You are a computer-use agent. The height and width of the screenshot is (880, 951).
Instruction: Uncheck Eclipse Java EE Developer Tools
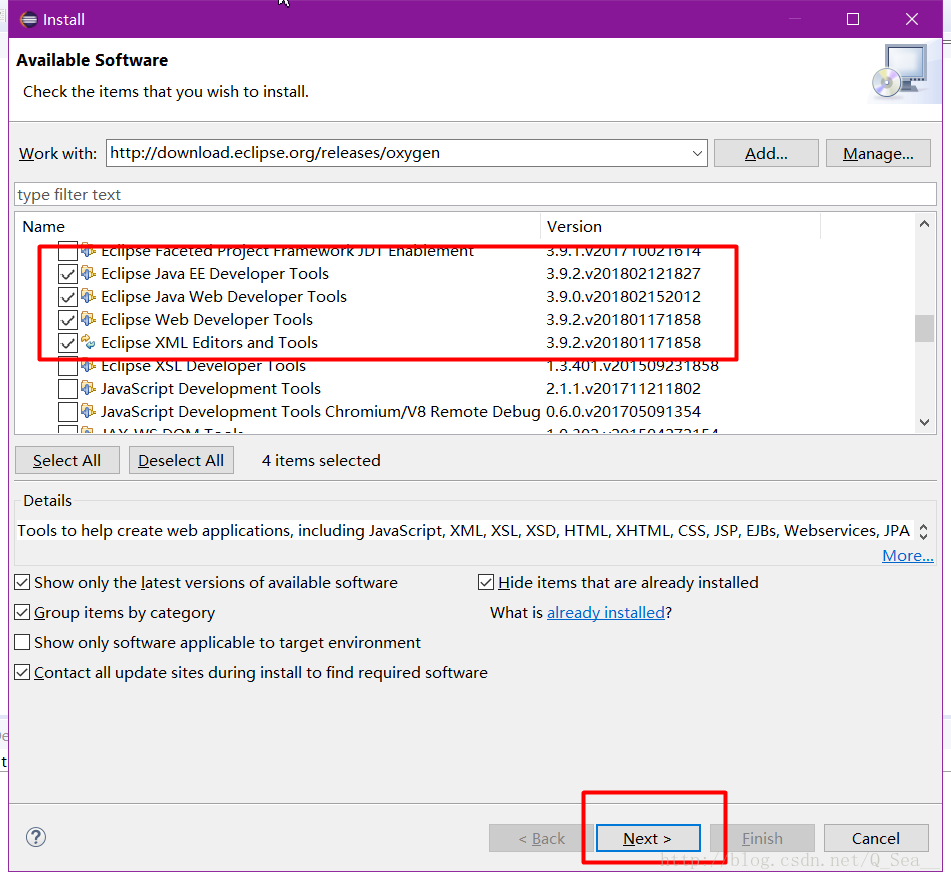coord(67,274)
